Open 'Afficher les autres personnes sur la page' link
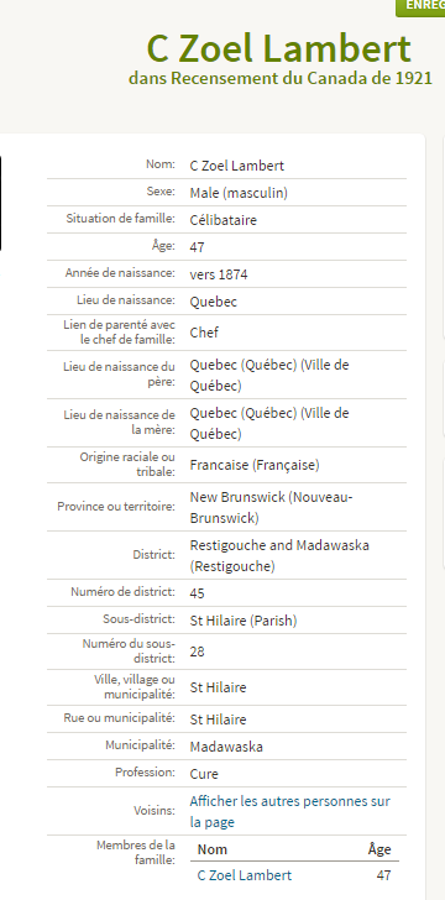 [x=290, y=812]
